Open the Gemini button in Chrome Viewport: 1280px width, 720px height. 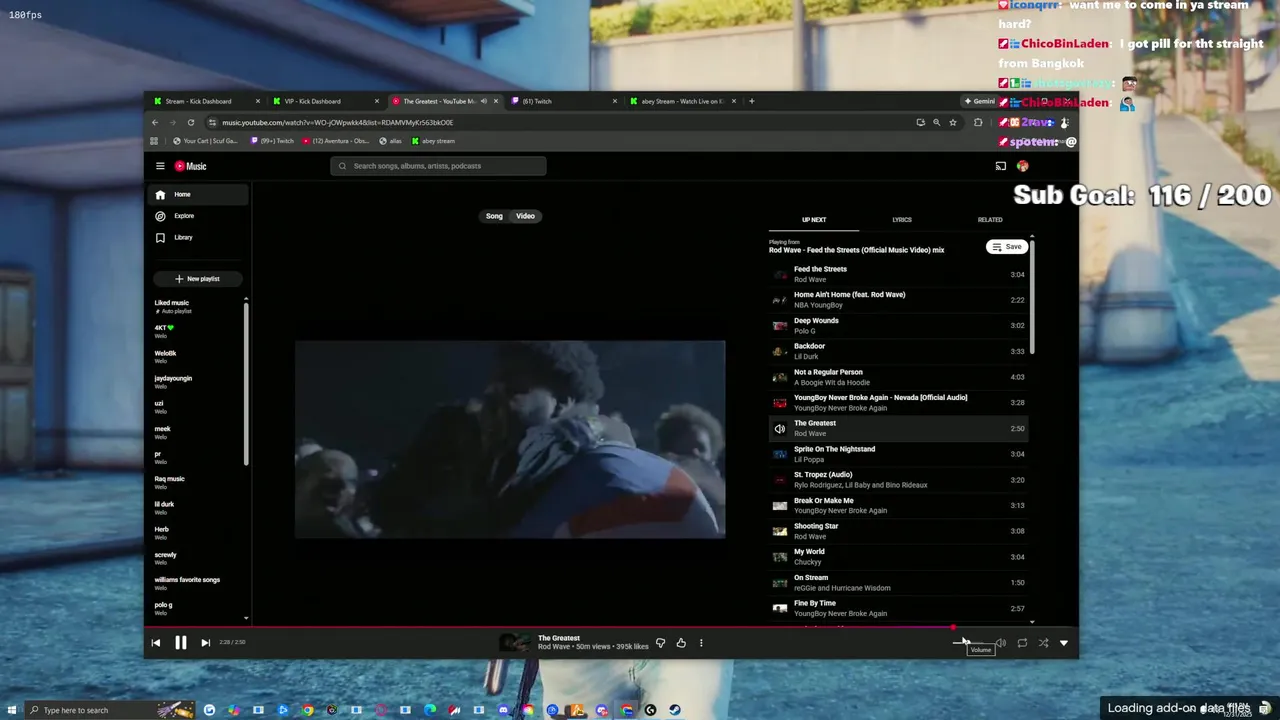(980, 101)
